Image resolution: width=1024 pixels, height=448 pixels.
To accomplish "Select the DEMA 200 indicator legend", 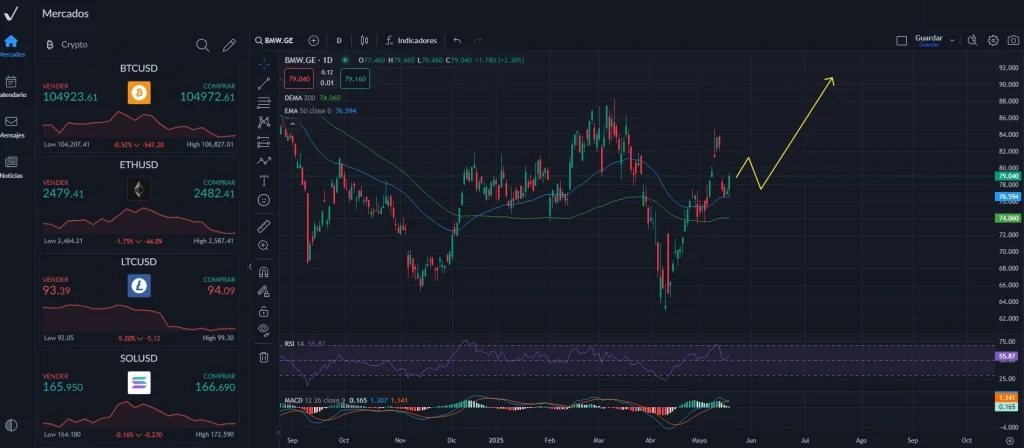I will [313, 98].
